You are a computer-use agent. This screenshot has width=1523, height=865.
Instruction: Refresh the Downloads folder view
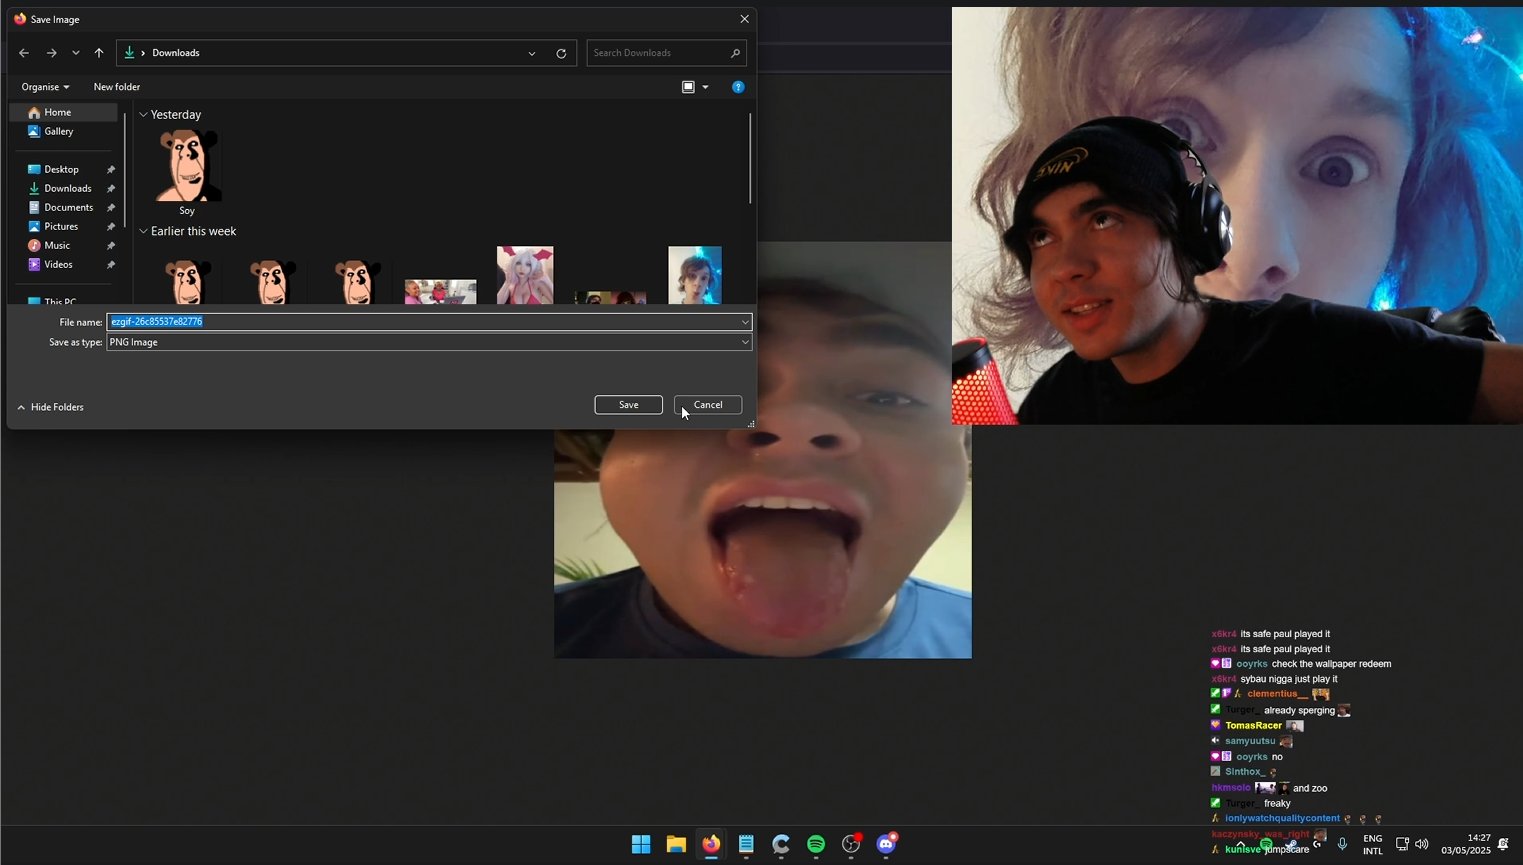coord(561,53)
